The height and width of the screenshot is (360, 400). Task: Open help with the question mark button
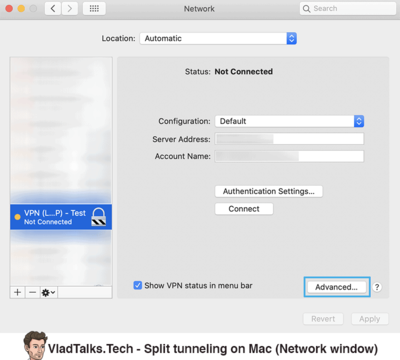(x=377, y=287)
